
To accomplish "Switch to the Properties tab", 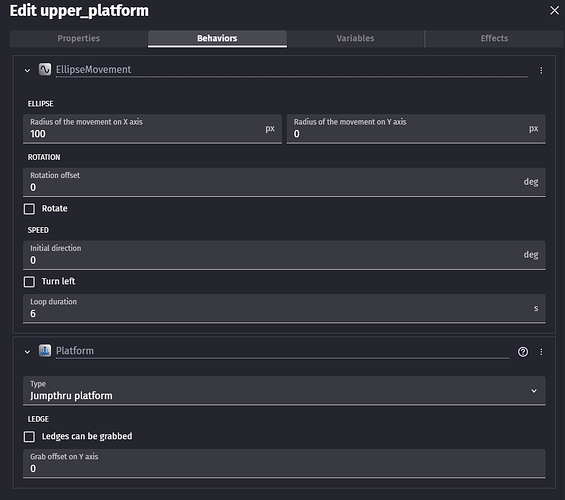I will pos(79,39).
